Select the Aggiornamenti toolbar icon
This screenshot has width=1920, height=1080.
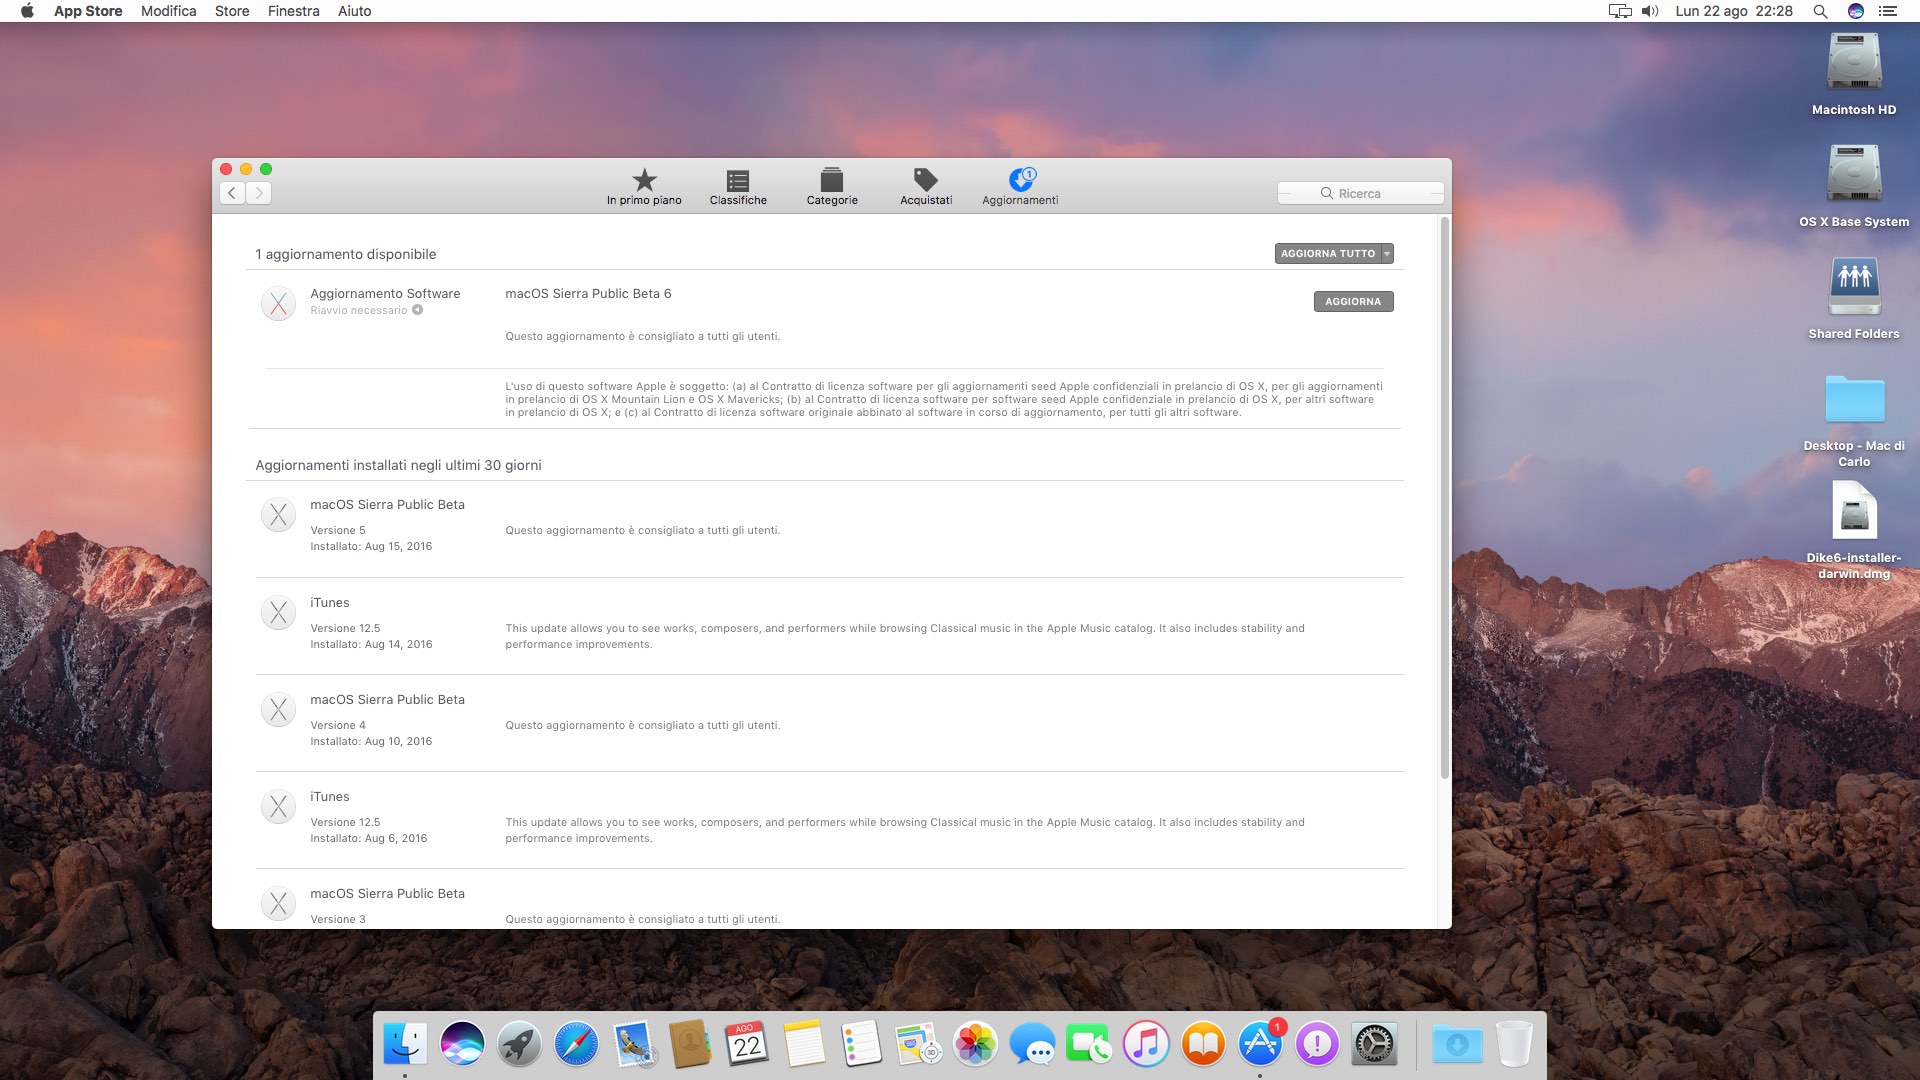[1020, 181]
